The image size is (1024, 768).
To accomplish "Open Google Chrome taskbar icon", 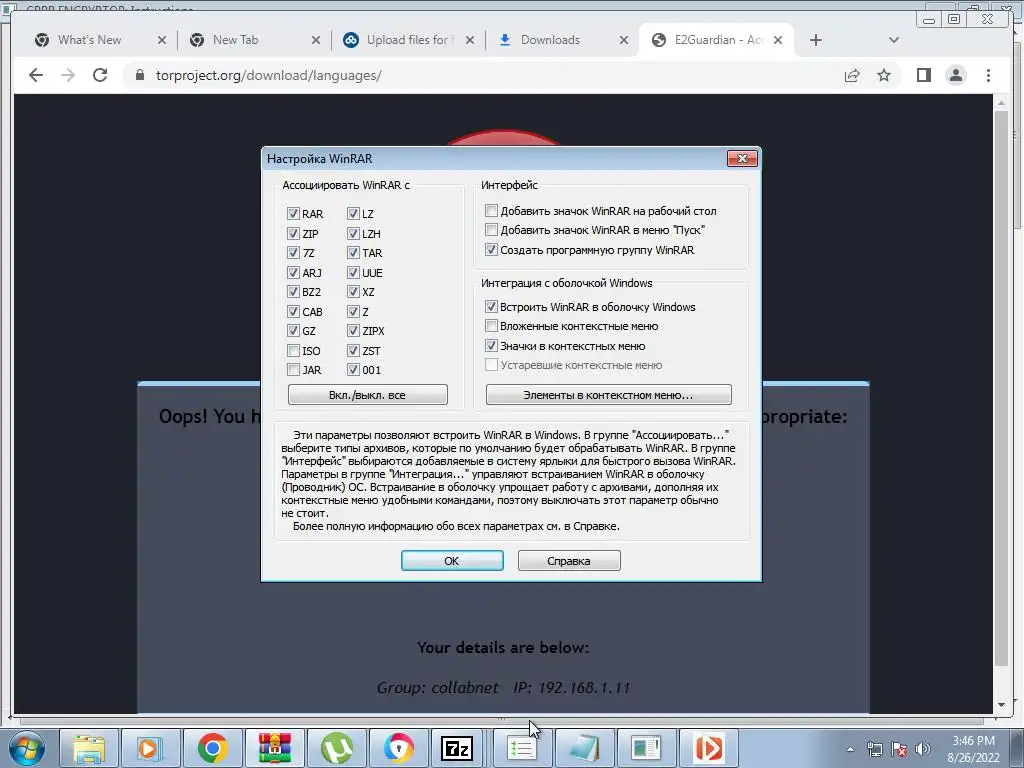I will pyautogui.click(x=212, y=748).
